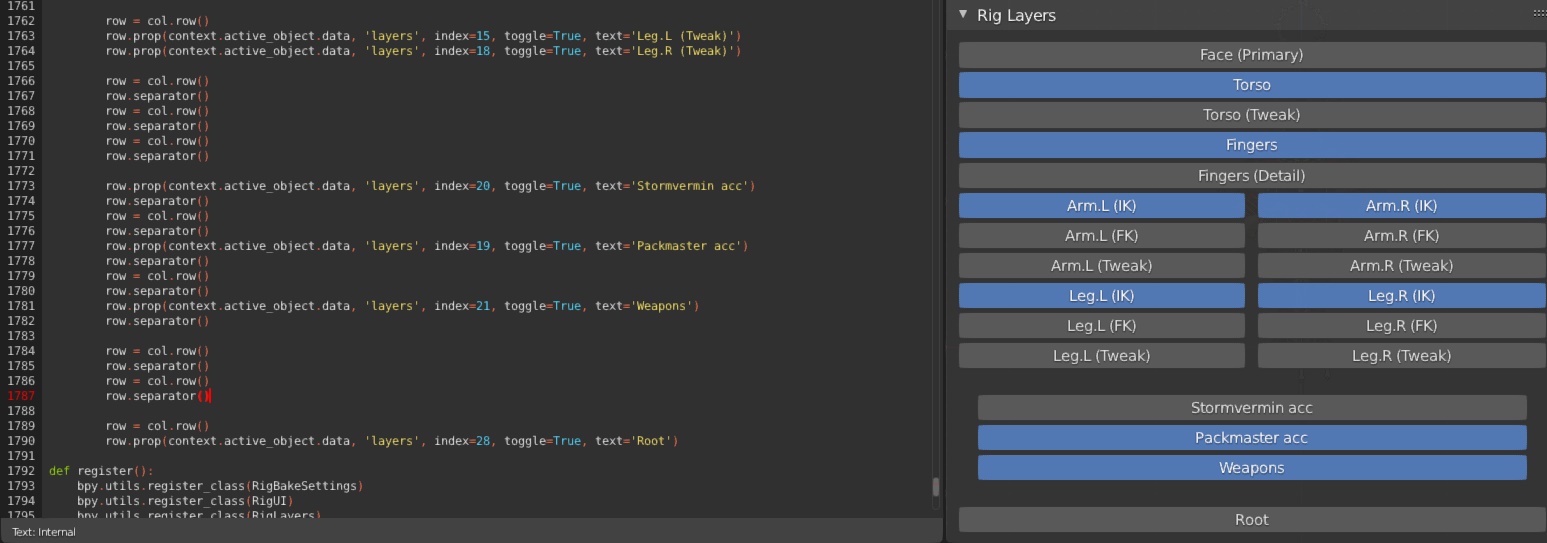Disable the Torso rig layer

click(x=1251, y=85)
